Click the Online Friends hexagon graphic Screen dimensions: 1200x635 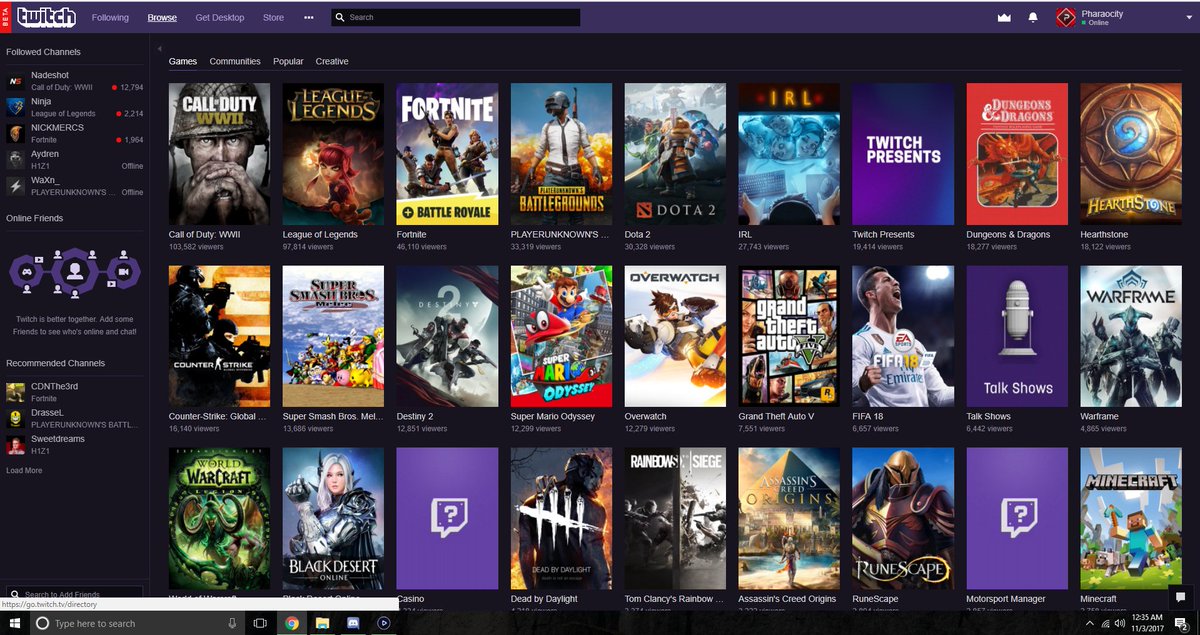coord(74,270)
